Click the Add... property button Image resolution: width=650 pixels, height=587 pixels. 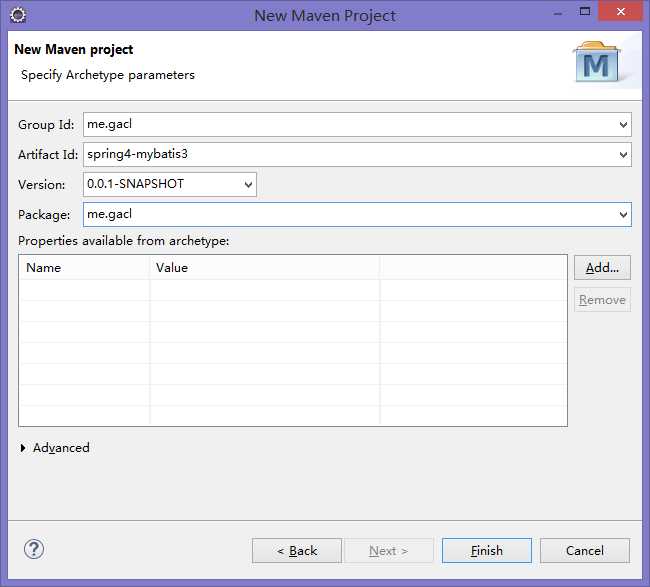[x=602, y=268]
